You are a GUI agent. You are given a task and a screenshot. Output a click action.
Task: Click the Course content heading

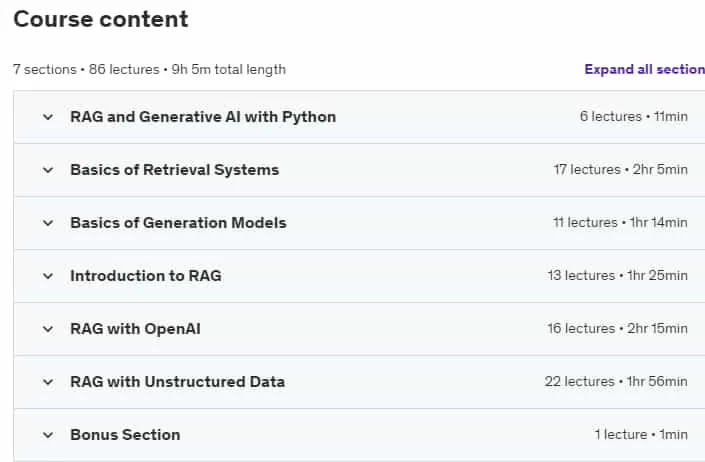click(101, 19)
